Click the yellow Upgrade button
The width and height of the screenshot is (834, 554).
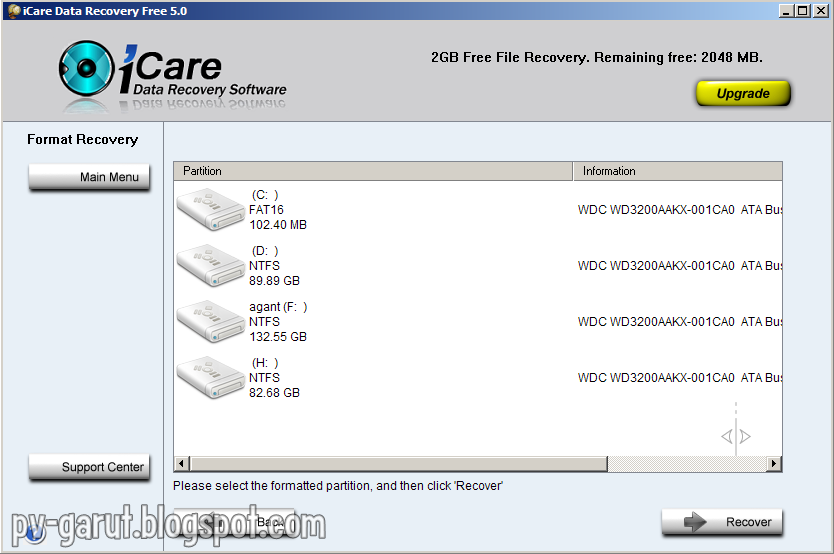pyautogui.click(x=743, y=94)
